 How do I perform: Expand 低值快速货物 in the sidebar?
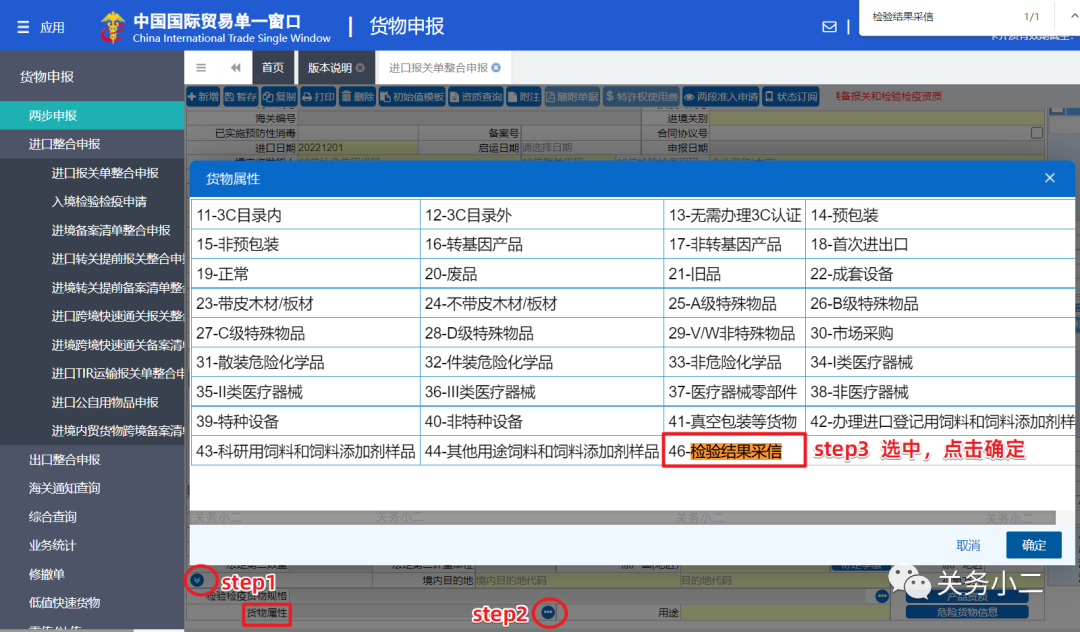[92, 602]
